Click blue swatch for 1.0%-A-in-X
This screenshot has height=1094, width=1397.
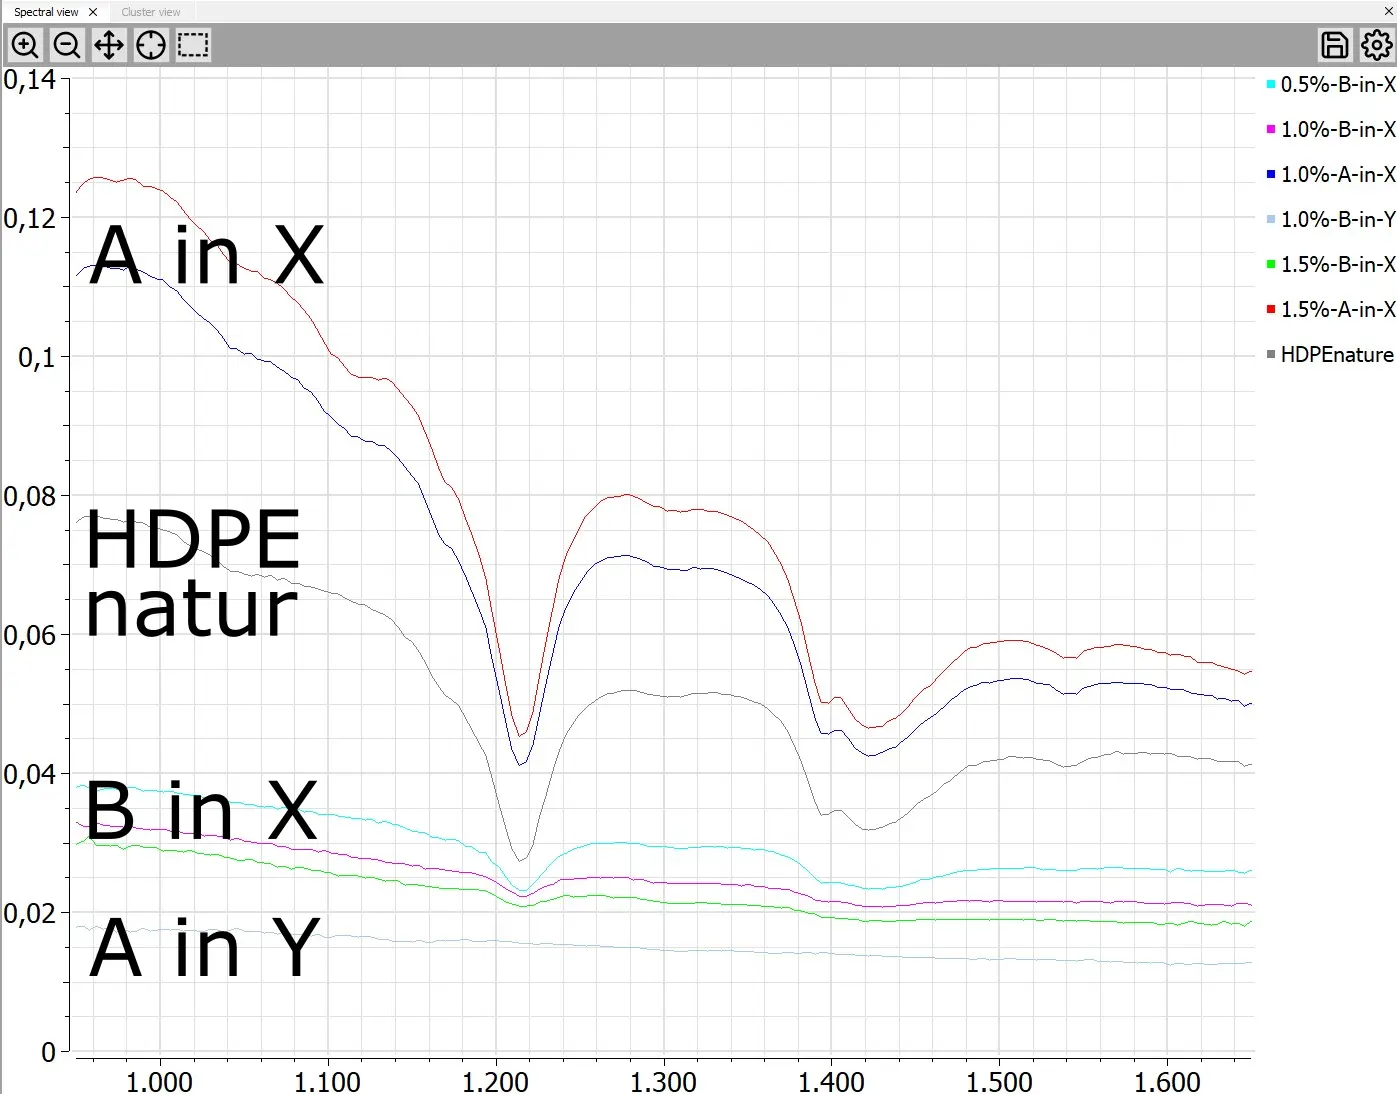tap(1271, 174)
